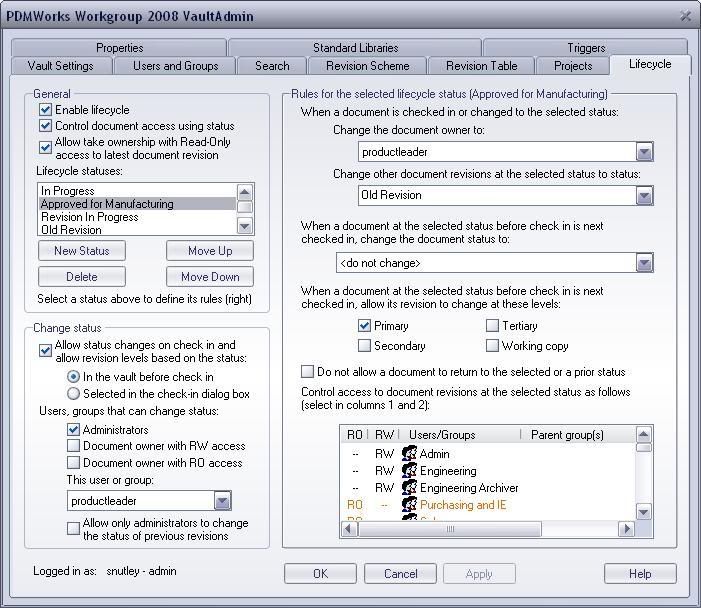Click the Engineering Archiver group icon

(408, 488)
